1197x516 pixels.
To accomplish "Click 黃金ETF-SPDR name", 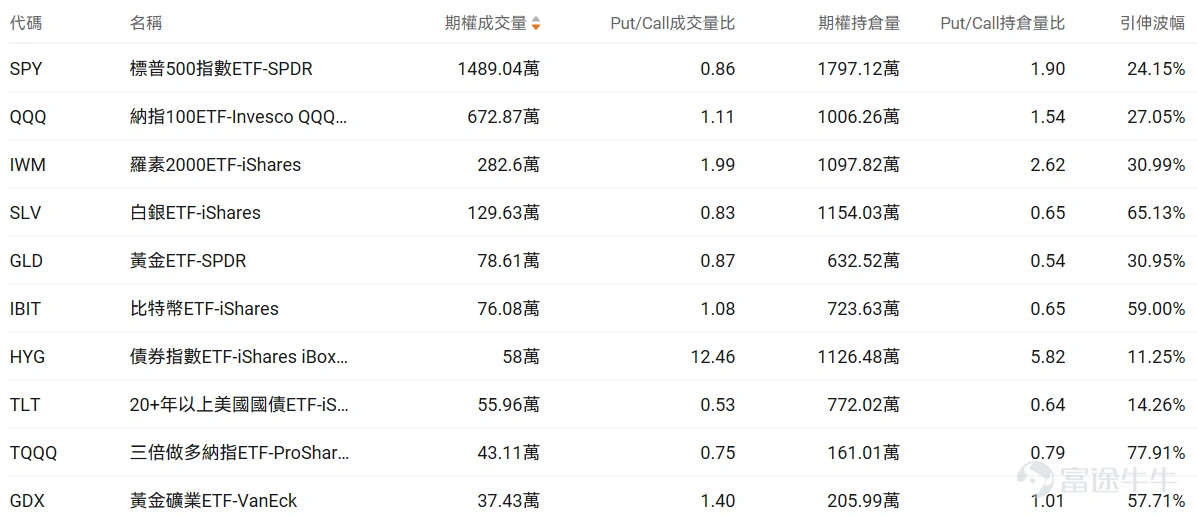I will pyautogui.click(x=188, y=261).
